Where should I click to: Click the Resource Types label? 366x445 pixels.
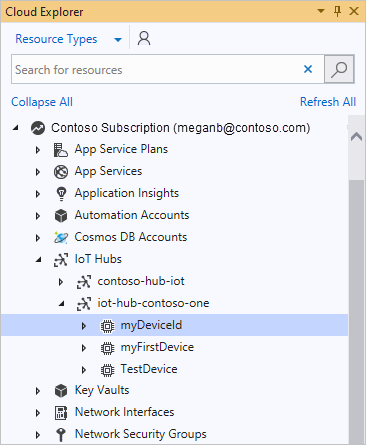pos(56,39)
